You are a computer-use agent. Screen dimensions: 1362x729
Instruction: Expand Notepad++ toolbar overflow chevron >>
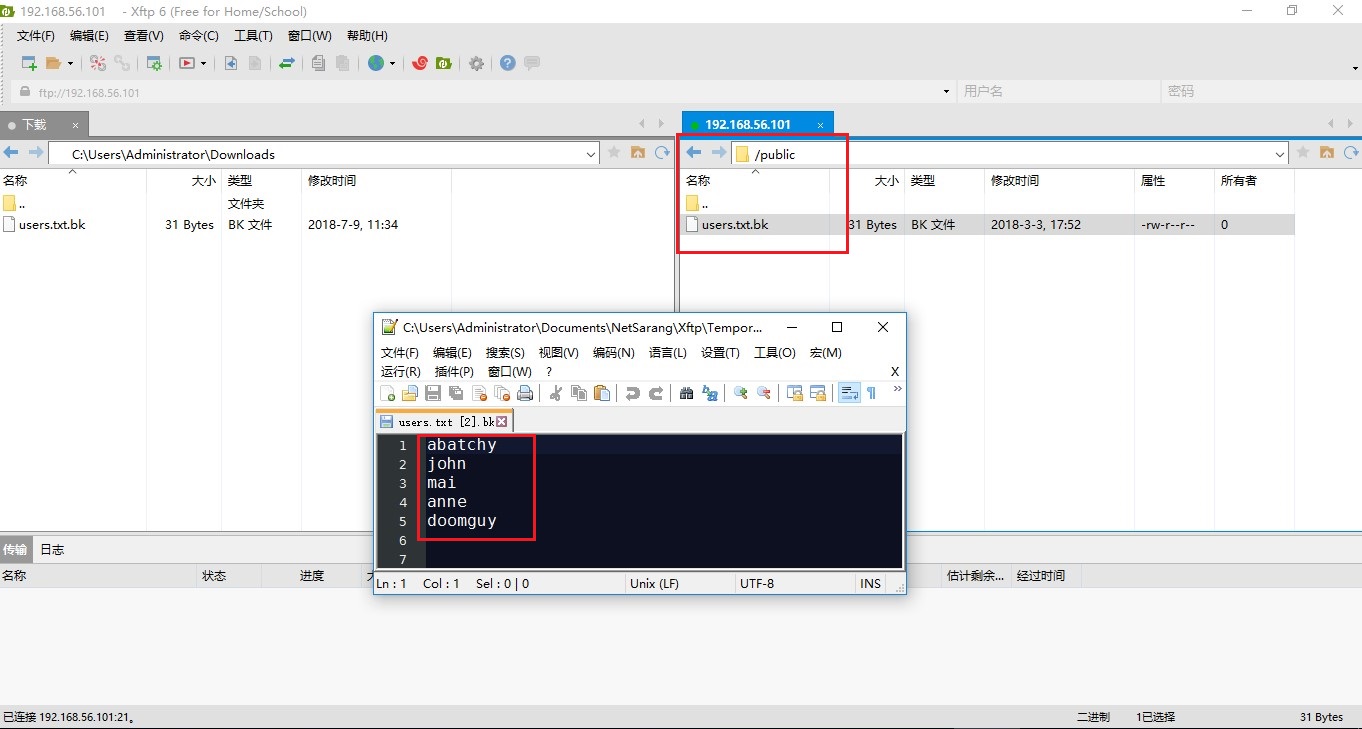click(x=897, y=389)
